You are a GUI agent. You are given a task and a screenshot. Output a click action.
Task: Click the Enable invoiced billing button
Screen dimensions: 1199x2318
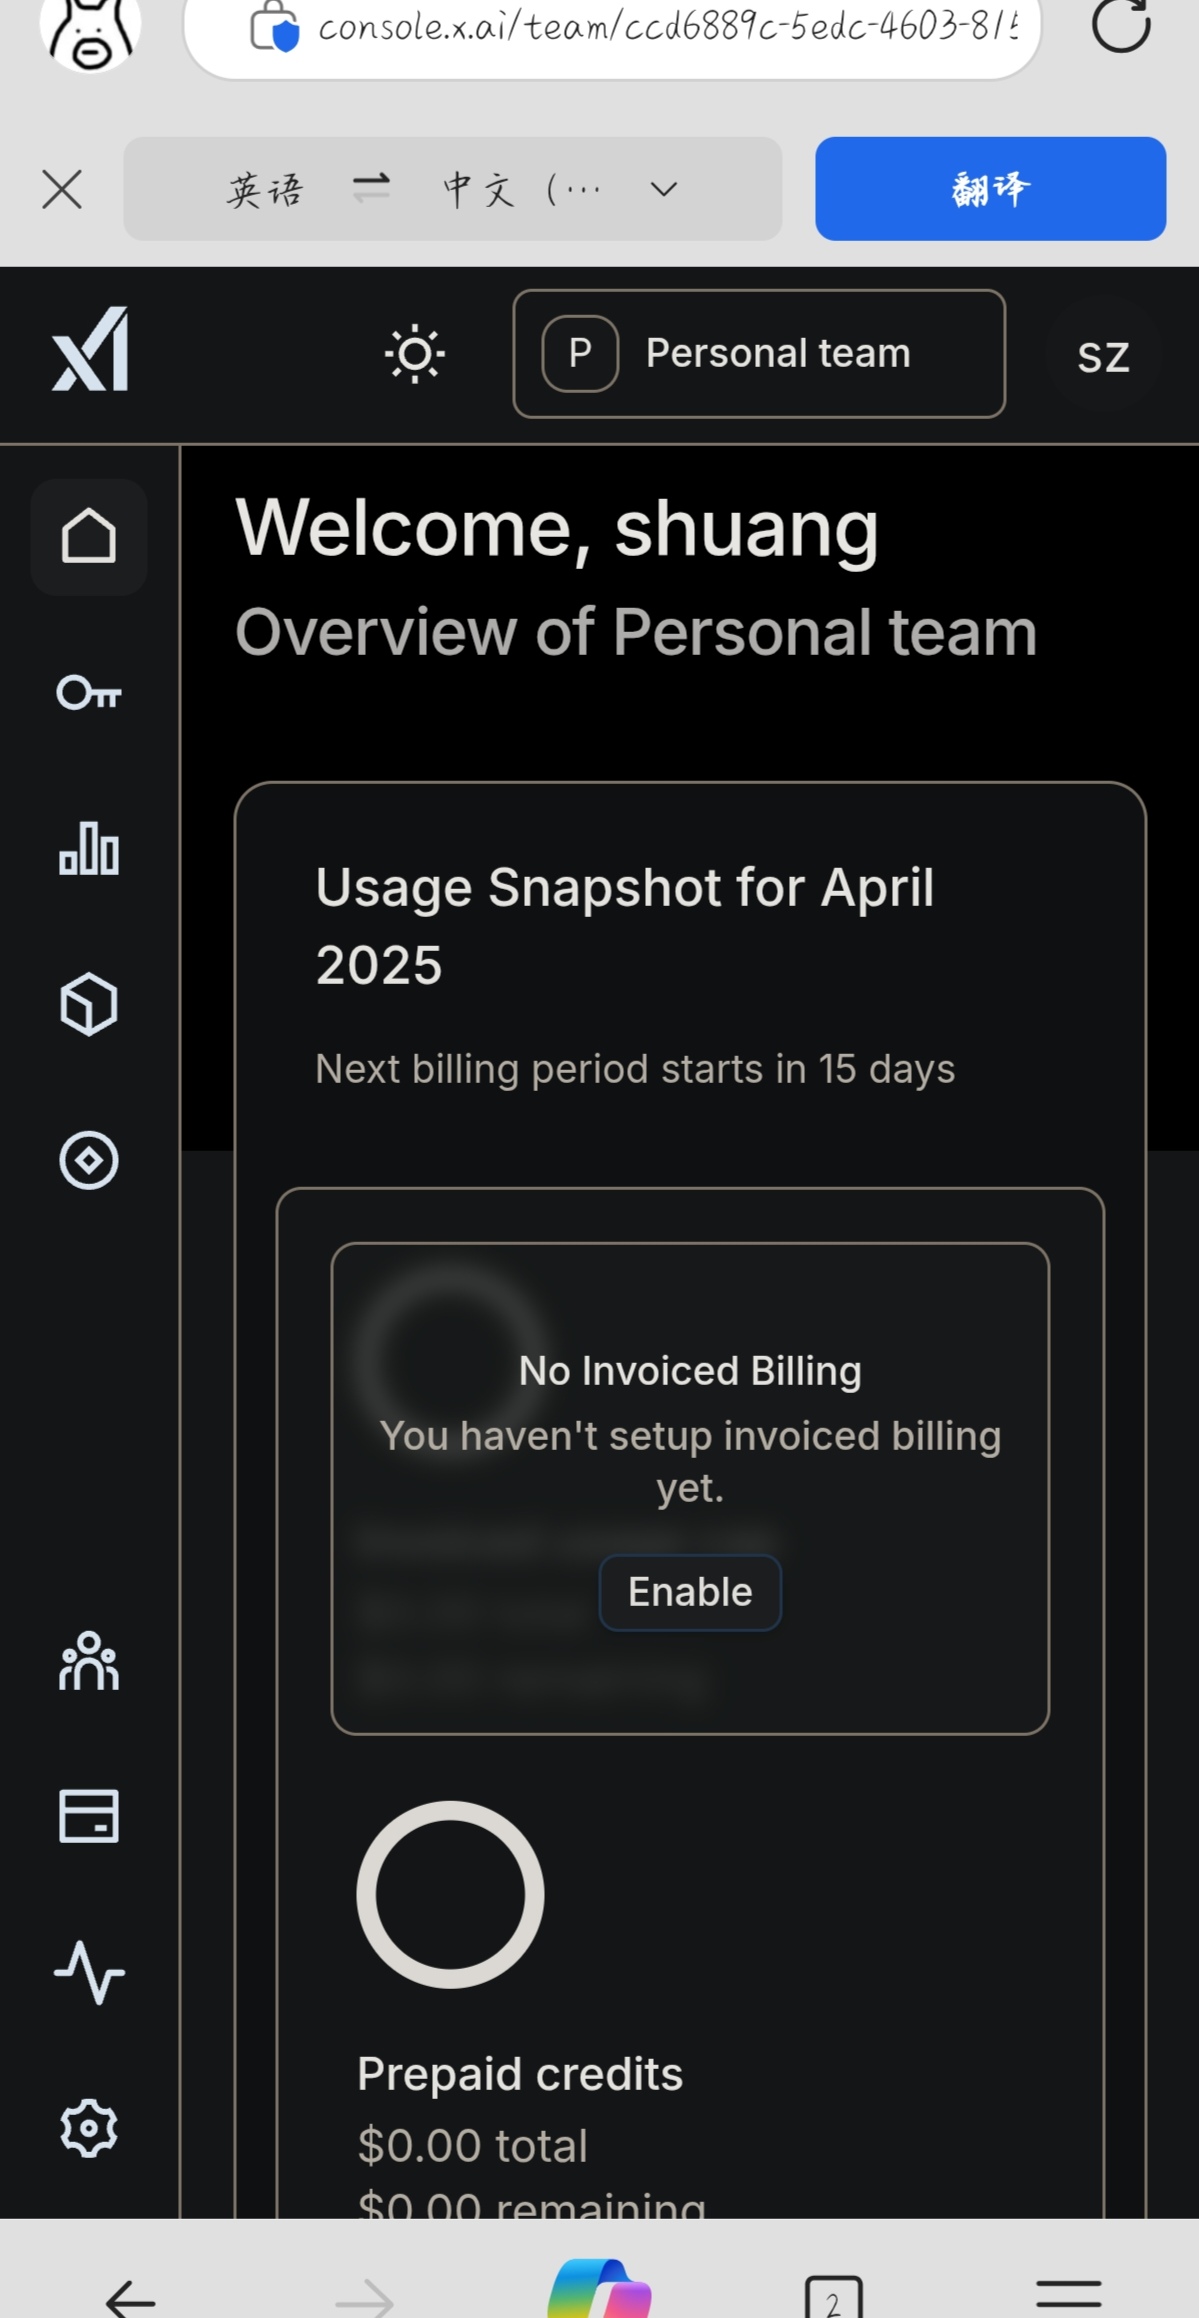[x=690, y=1592]
